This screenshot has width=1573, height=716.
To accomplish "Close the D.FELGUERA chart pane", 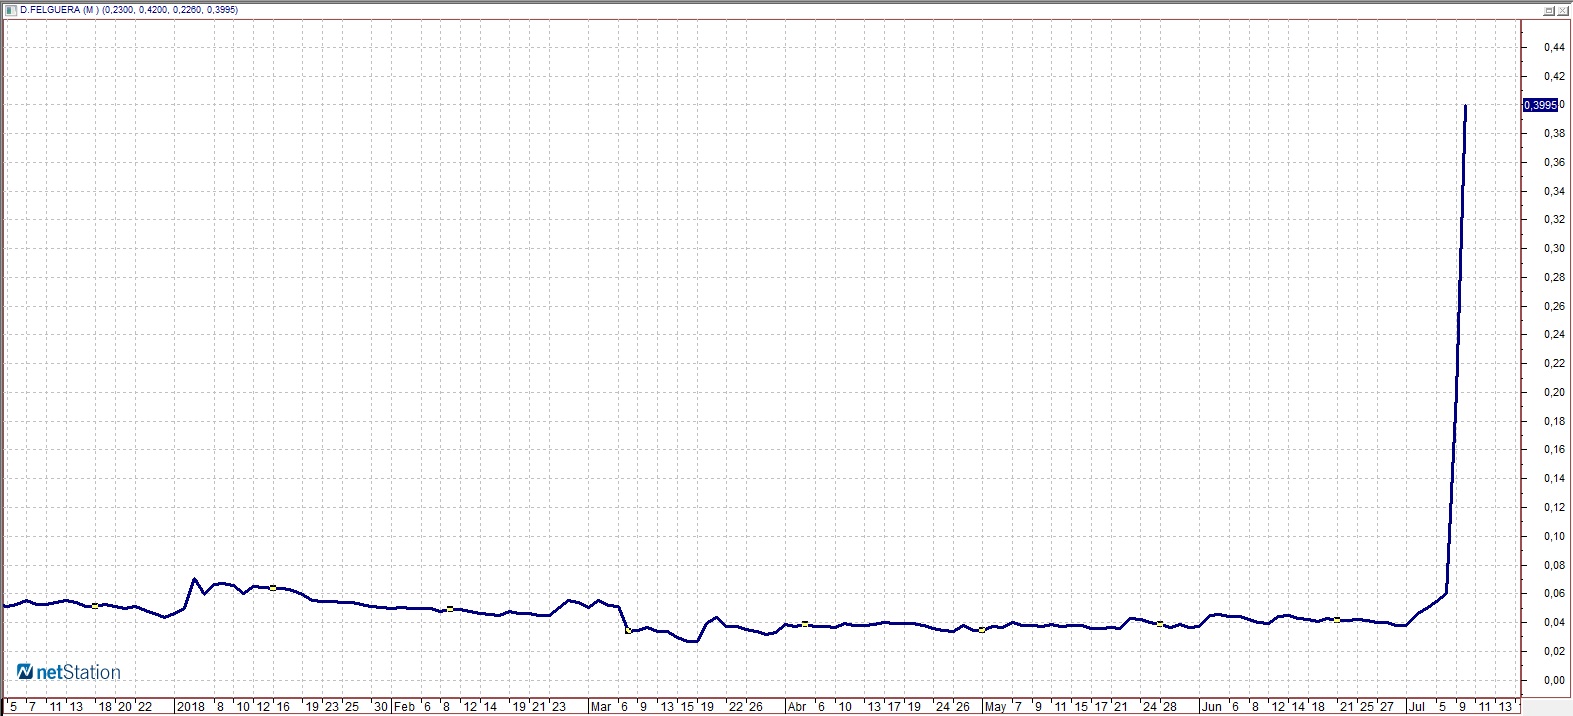I will pyautogui.click(x=1562, y=10).
